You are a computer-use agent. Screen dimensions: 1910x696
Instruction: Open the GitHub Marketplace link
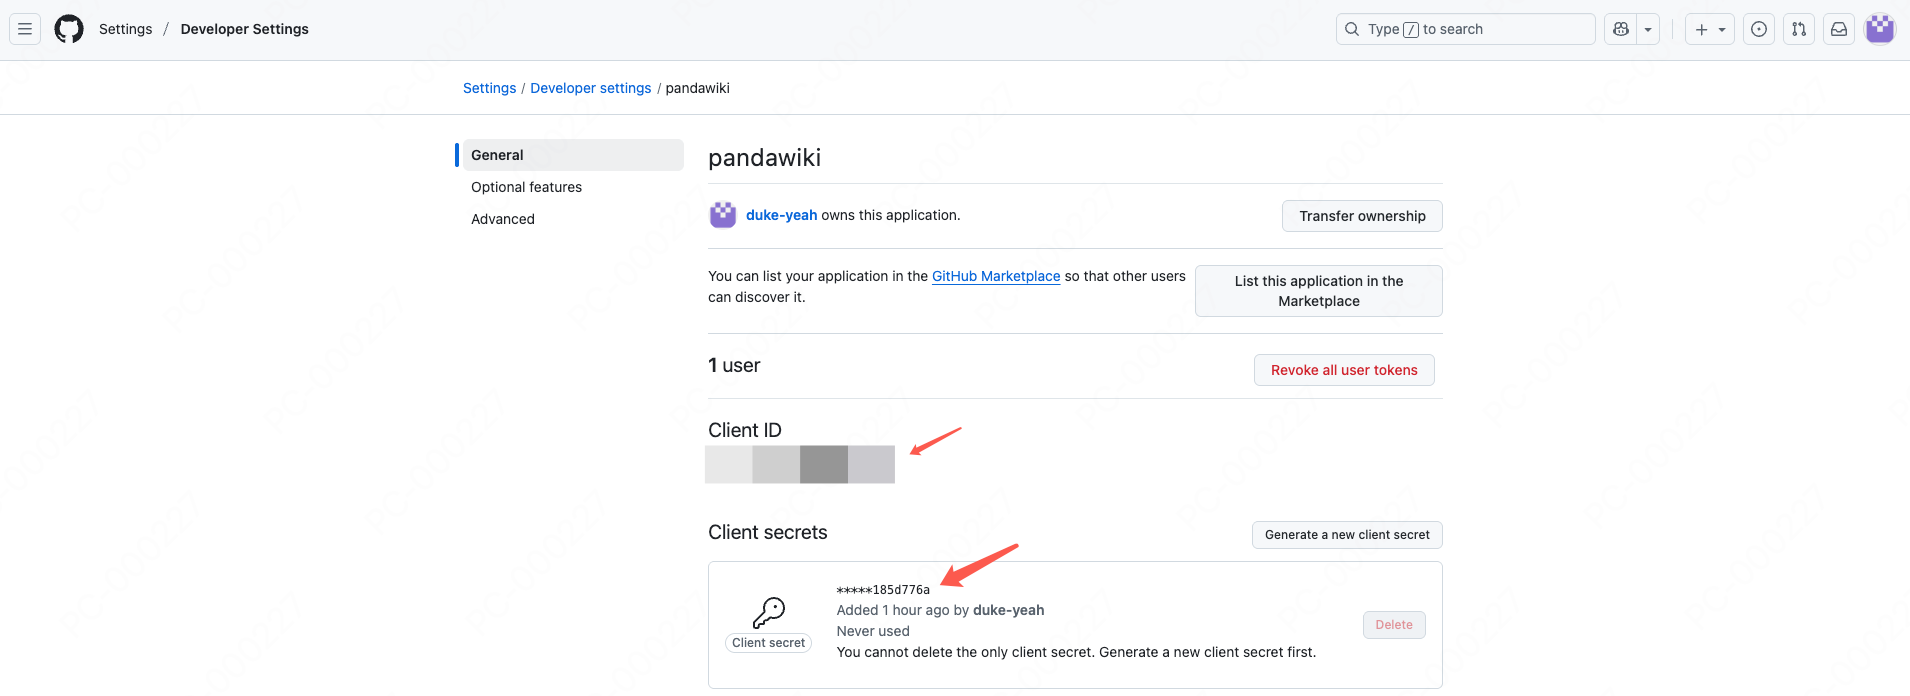coord(996,276)
